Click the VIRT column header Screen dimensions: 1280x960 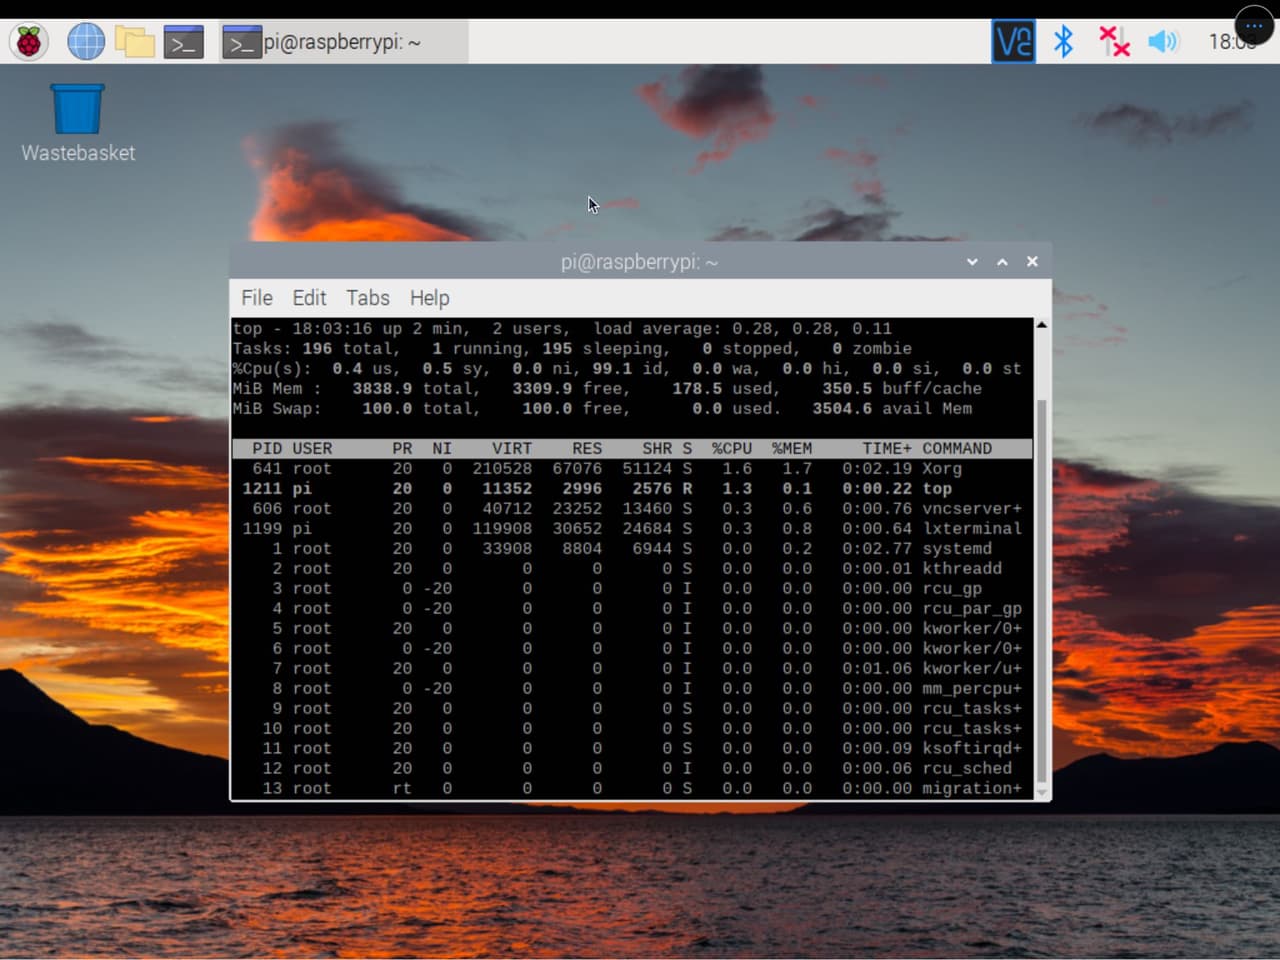pos(512,448)
